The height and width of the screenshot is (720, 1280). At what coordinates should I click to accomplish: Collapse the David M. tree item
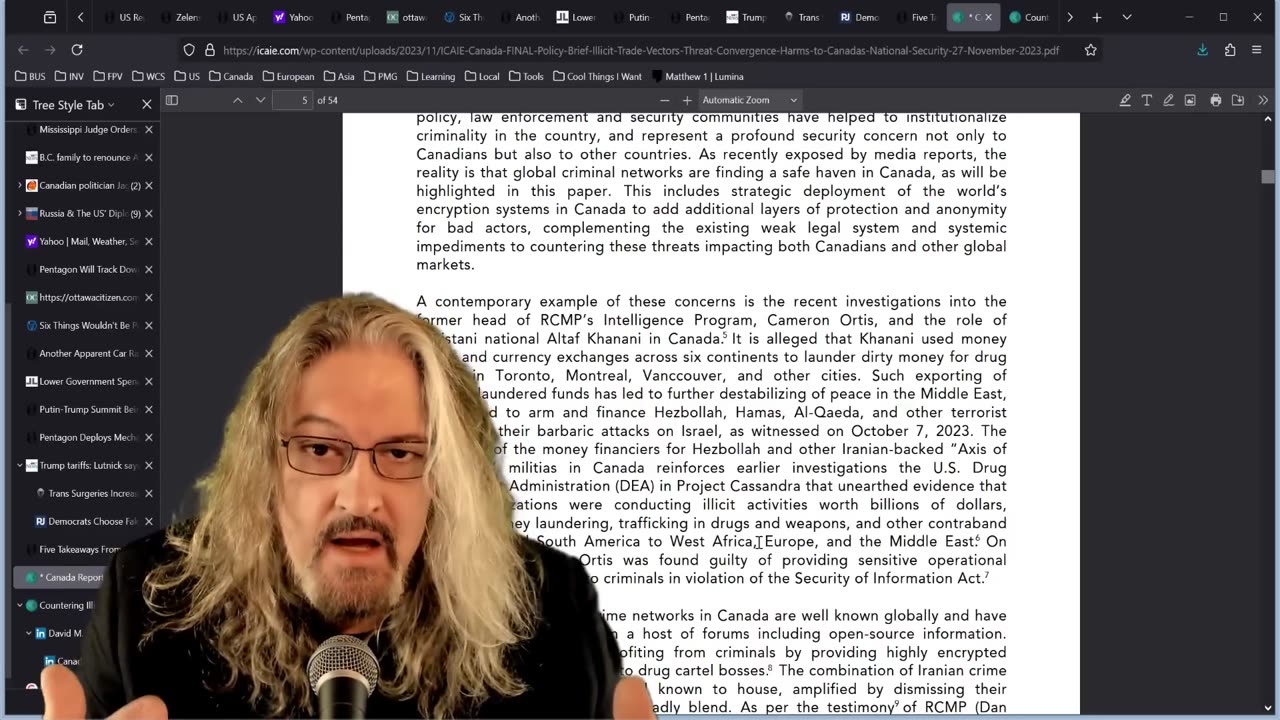[29, 633]
